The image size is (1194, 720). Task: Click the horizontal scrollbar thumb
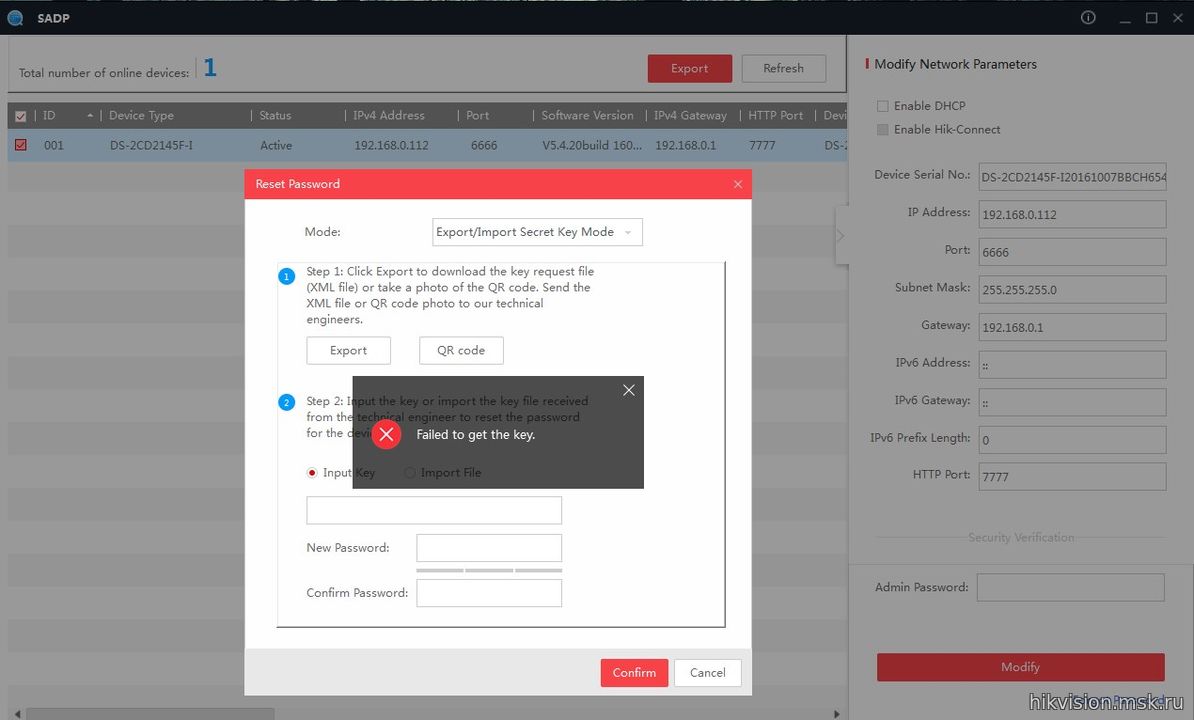tap(150, 715)
